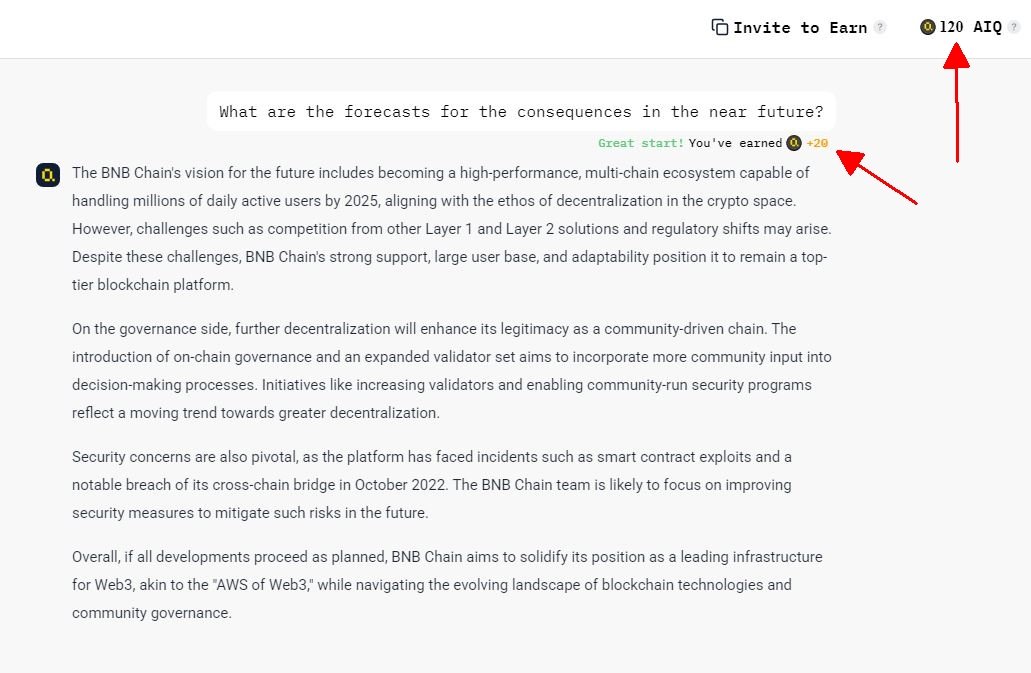This screenshot has height=673, width=1031.
Task: Click the AIQ coin icon in the header
Action: point(928,27)
